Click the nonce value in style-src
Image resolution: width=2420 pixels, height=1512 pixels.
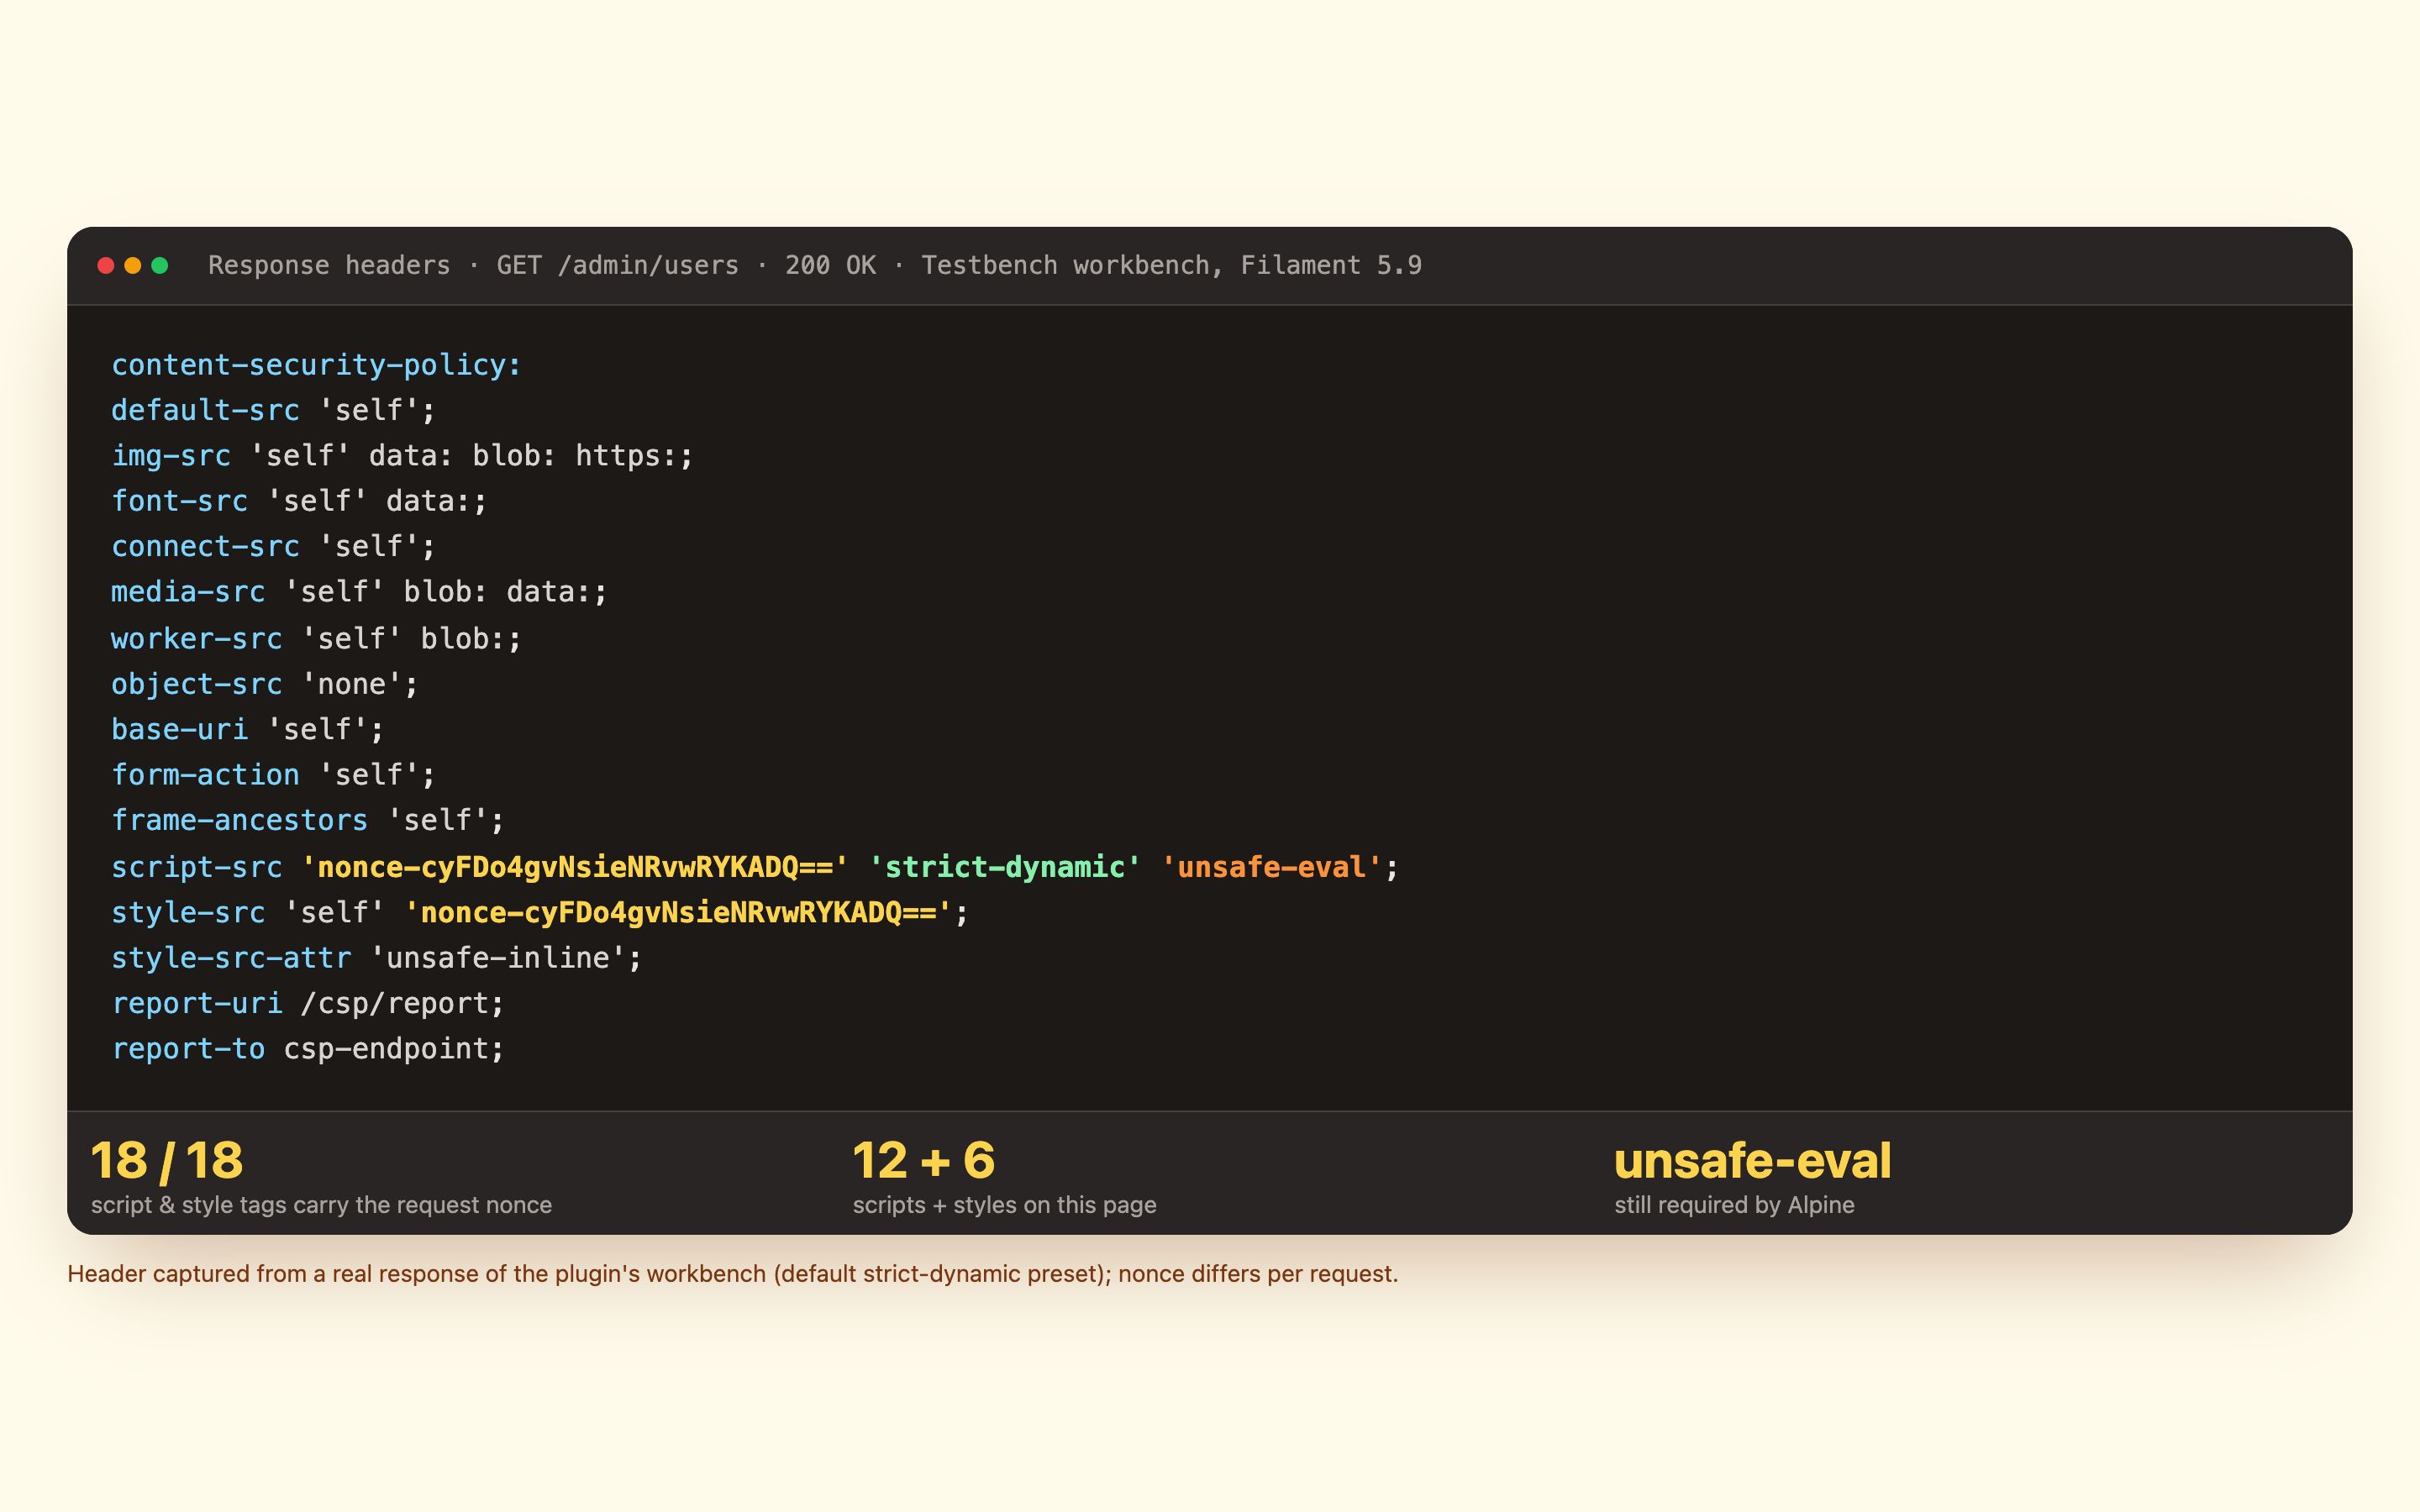(678, 912)
